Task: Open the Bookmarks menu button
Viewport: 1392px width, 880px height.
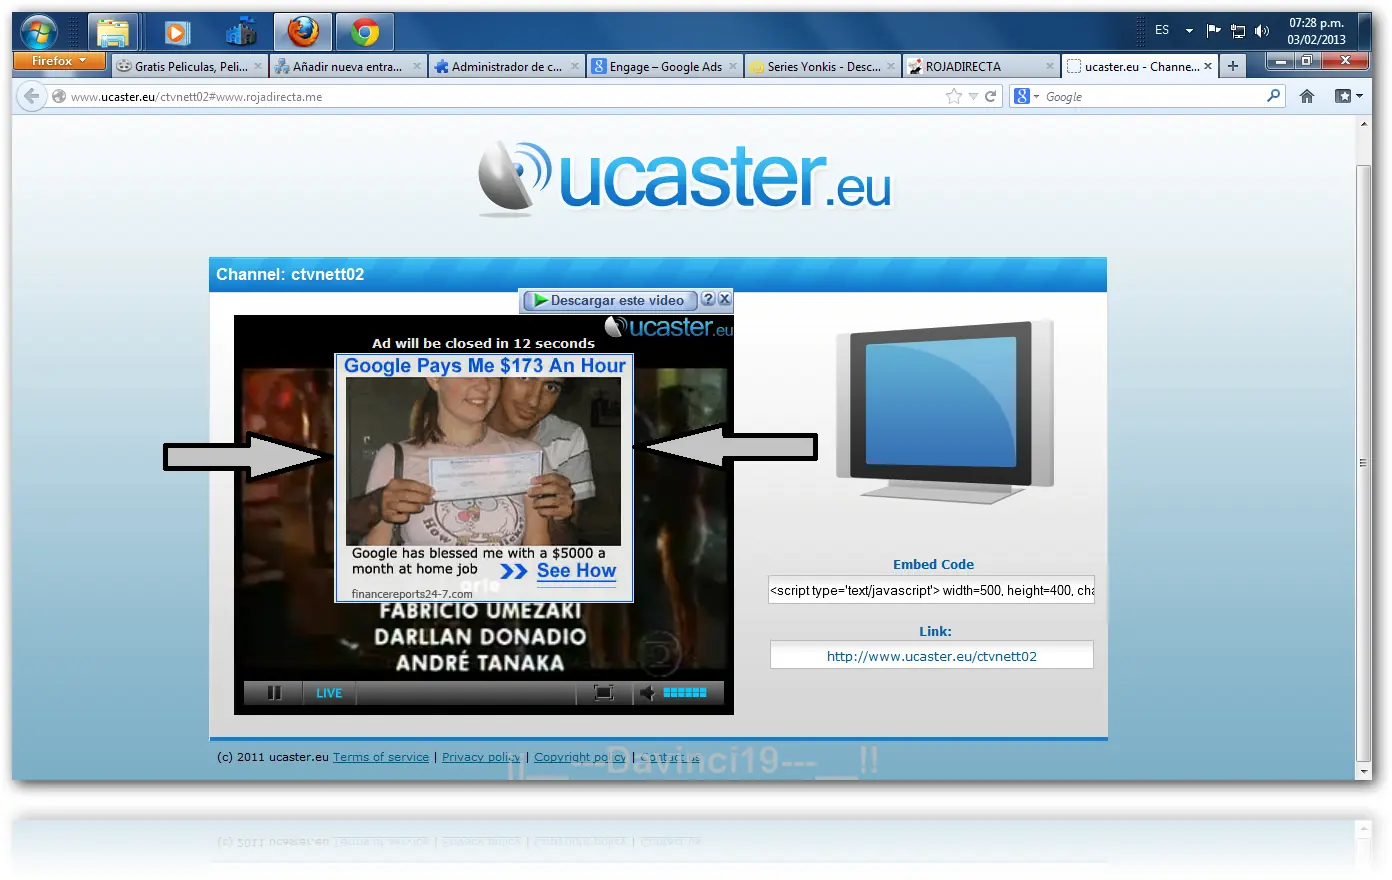Action: pos(1348,96)
